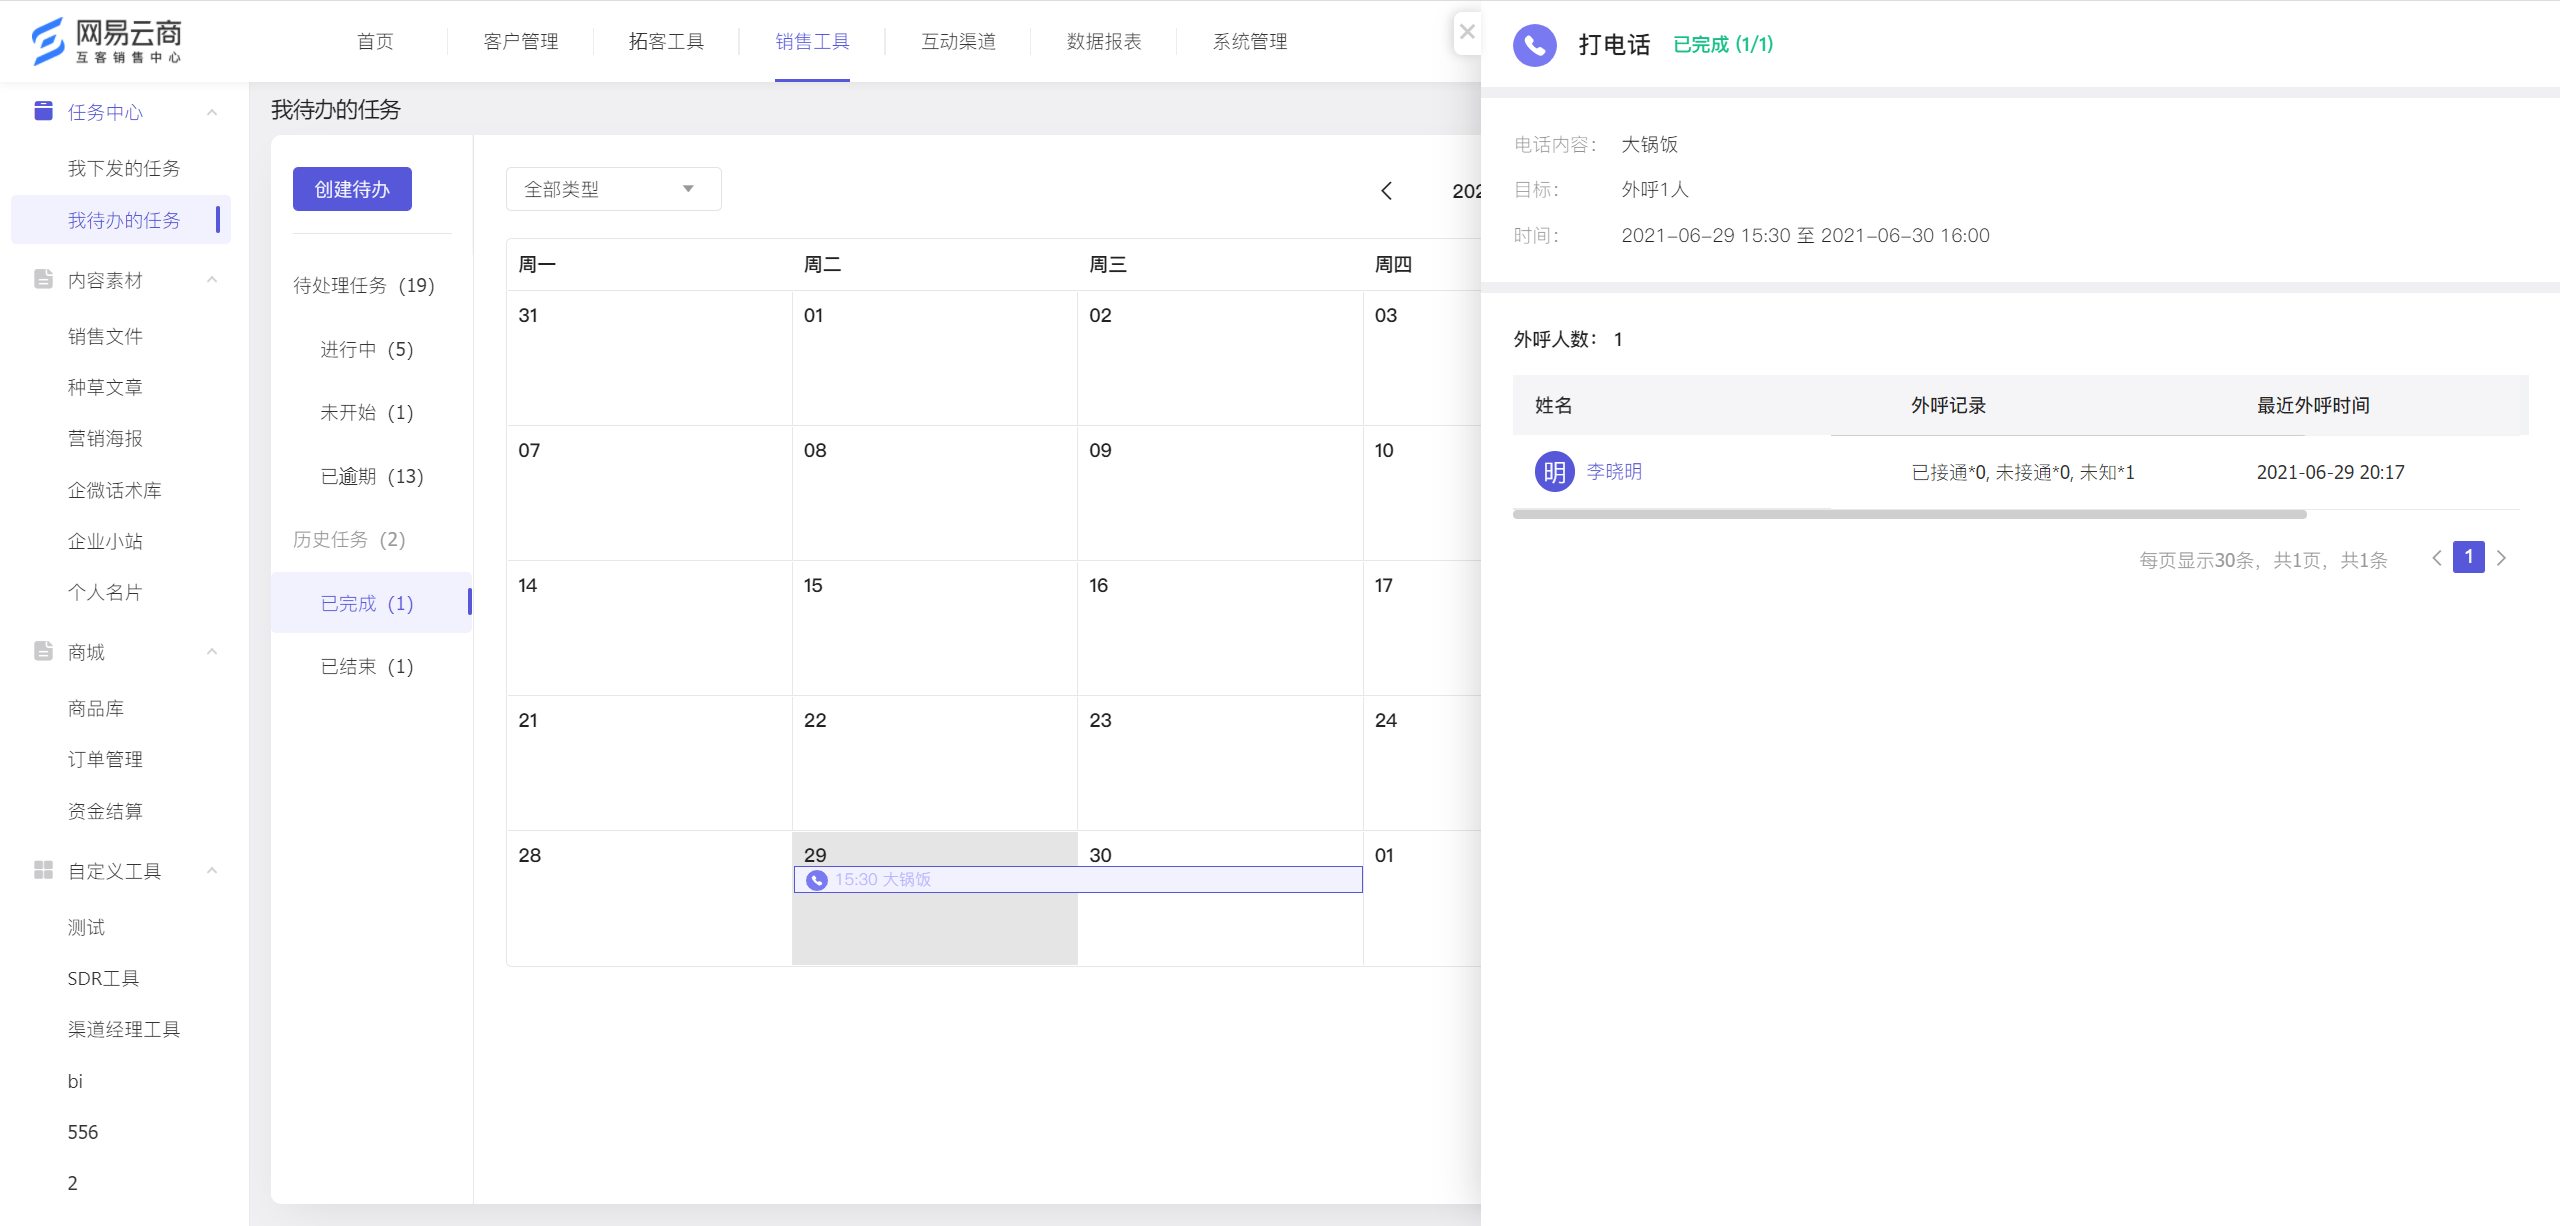The width and height of the screenshot is (2560, 1226).
Task: Collapse the 任务中心 menu group
Action: click(x=212, y=112)
